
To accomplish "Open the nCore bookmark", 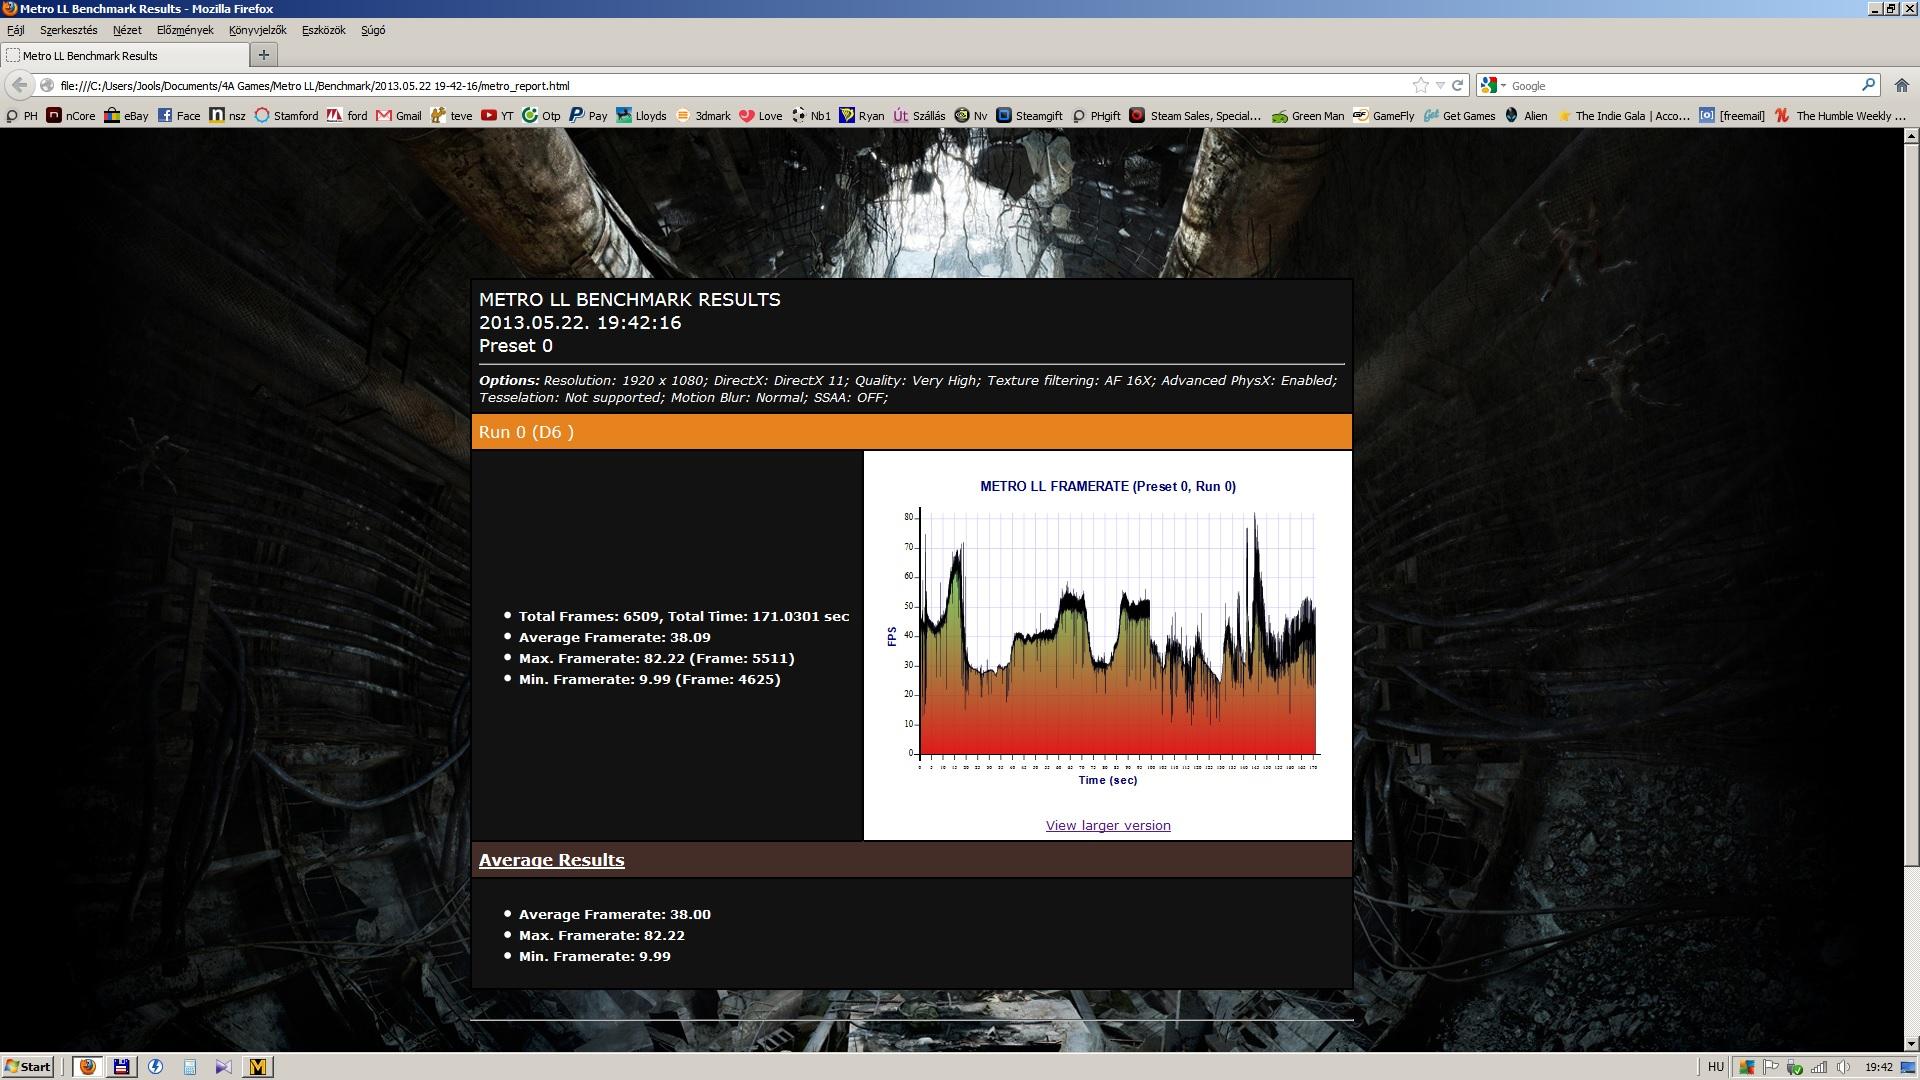I will [71, 115].
